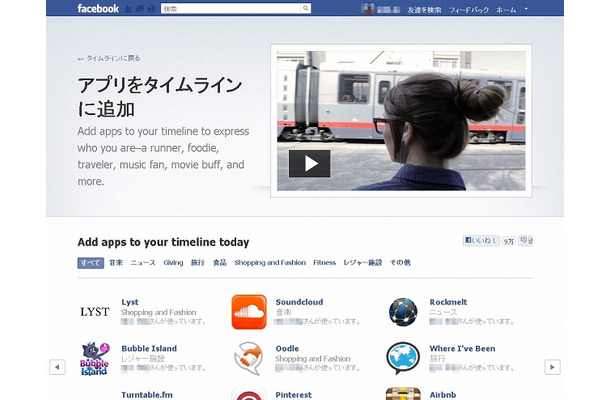
Task: Click the send button beside like count
Action: point(526,240)
